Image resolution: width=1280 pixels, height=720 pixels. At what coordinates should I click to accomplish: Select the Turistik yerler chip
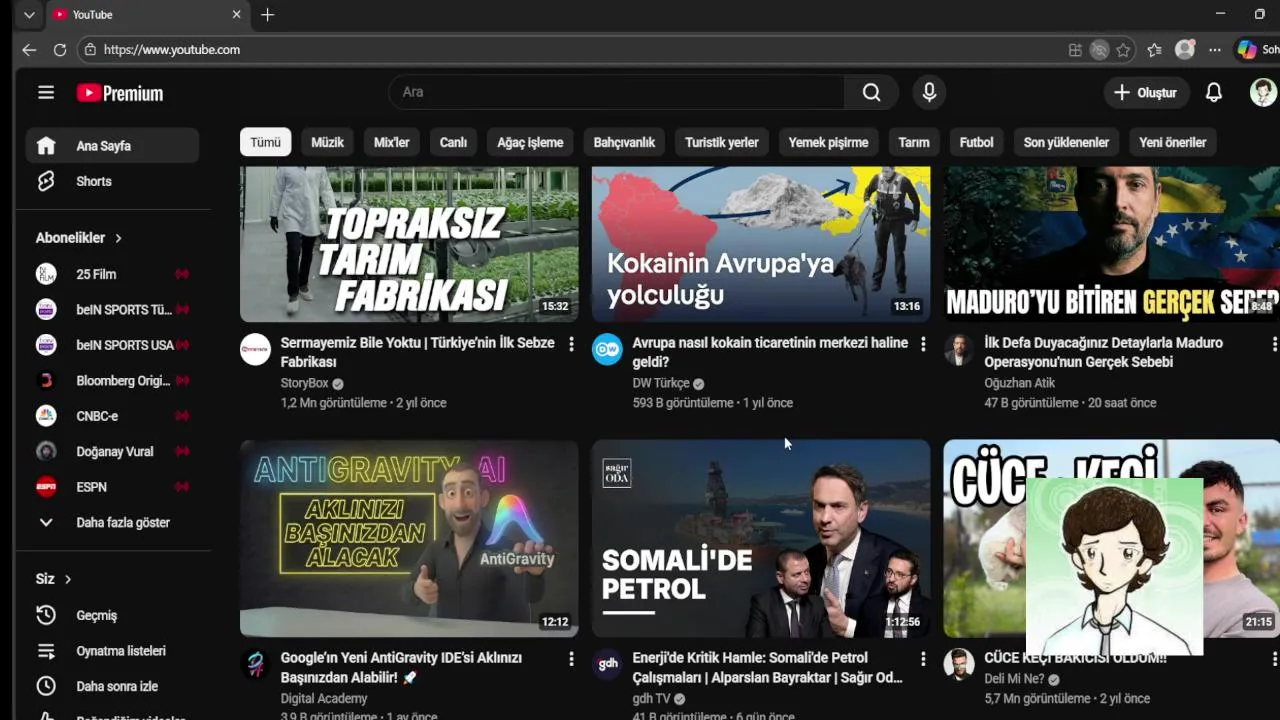pos(721,142)
